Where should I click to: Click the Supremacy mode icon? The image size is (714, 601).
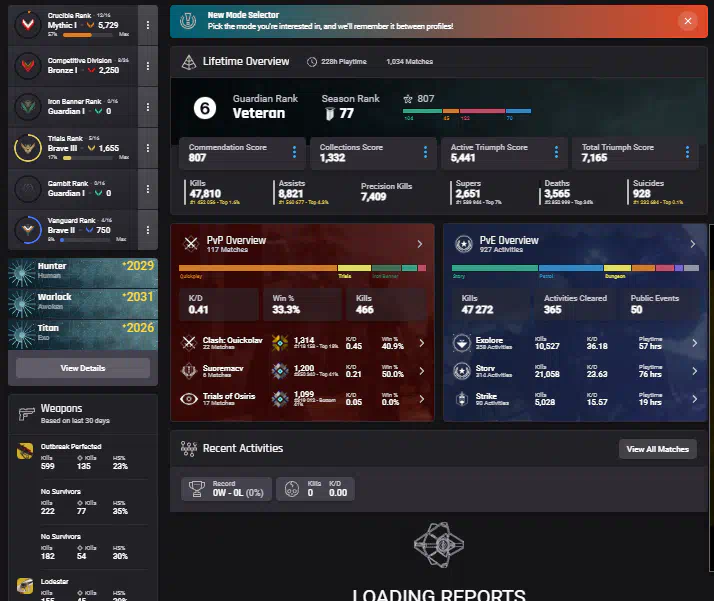pos(189,371)
